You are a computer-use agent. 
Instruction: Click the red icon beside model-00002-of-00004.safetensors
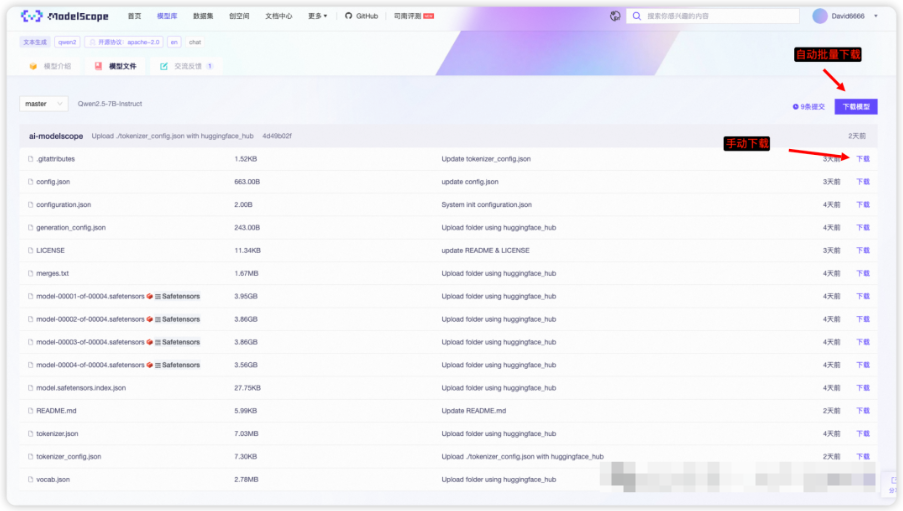click(x=150, y=319)
